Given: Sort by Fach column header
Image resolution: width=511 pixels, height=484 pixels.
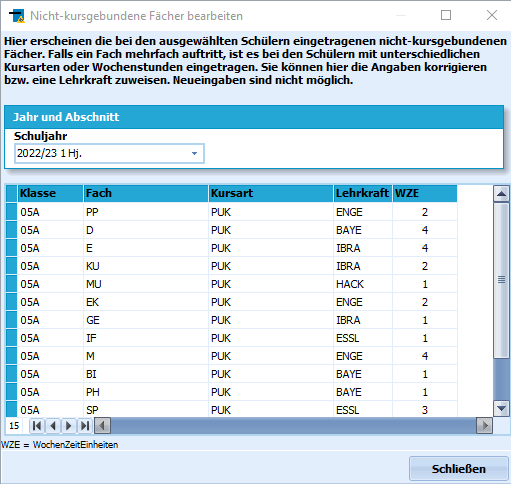Looking at the screenshot, I should point(146,193).
